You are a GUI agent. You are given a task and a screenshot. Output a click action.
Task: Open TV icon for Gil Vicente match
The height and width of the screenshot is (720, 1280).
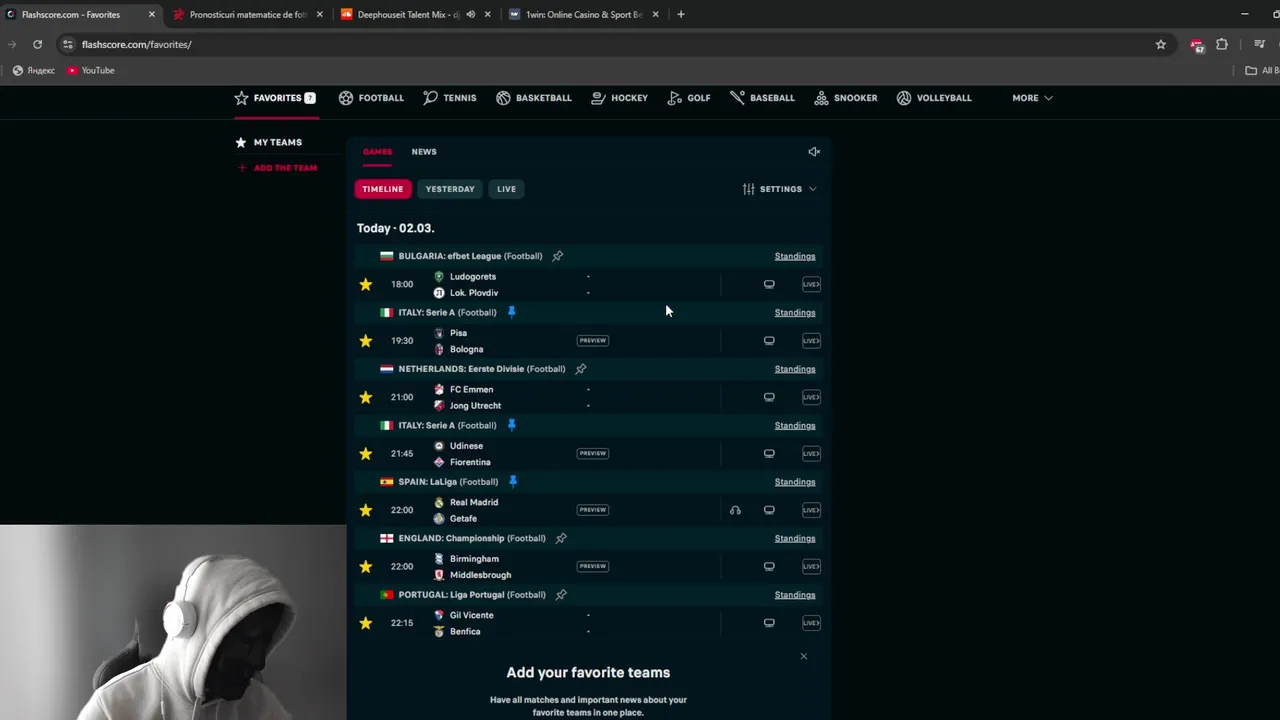[x=769, y=623]
